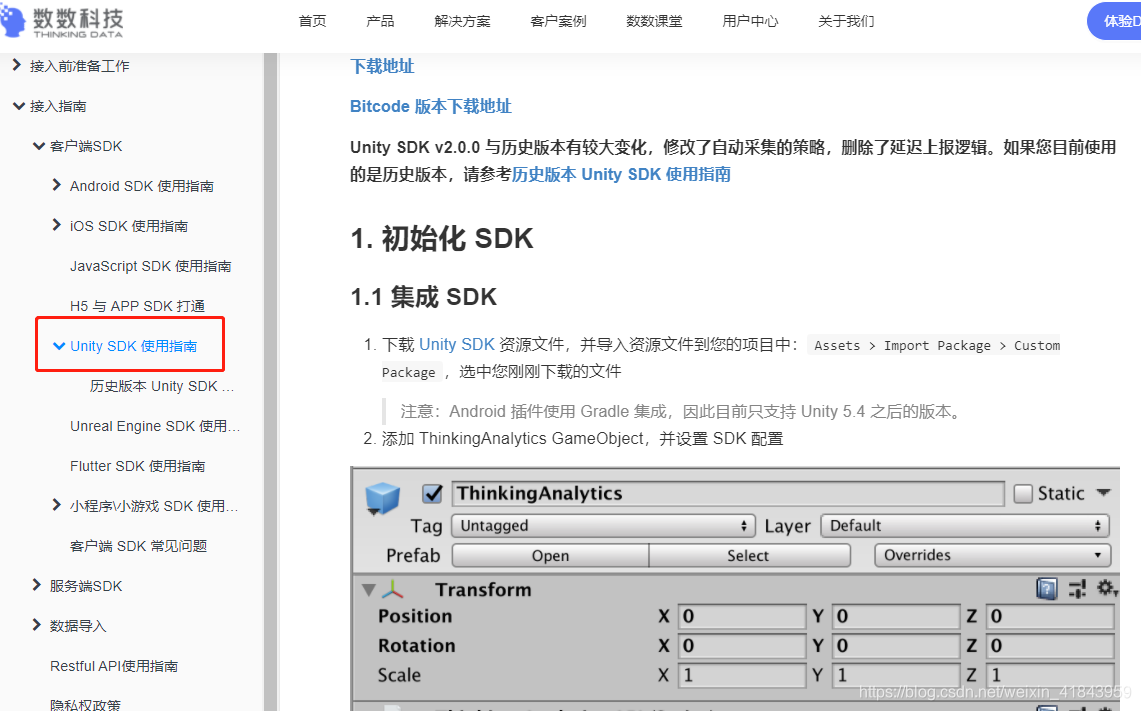Screen dimensions: 1141x711
Task: Open the 关于我们 menu item
Action: 846,21
